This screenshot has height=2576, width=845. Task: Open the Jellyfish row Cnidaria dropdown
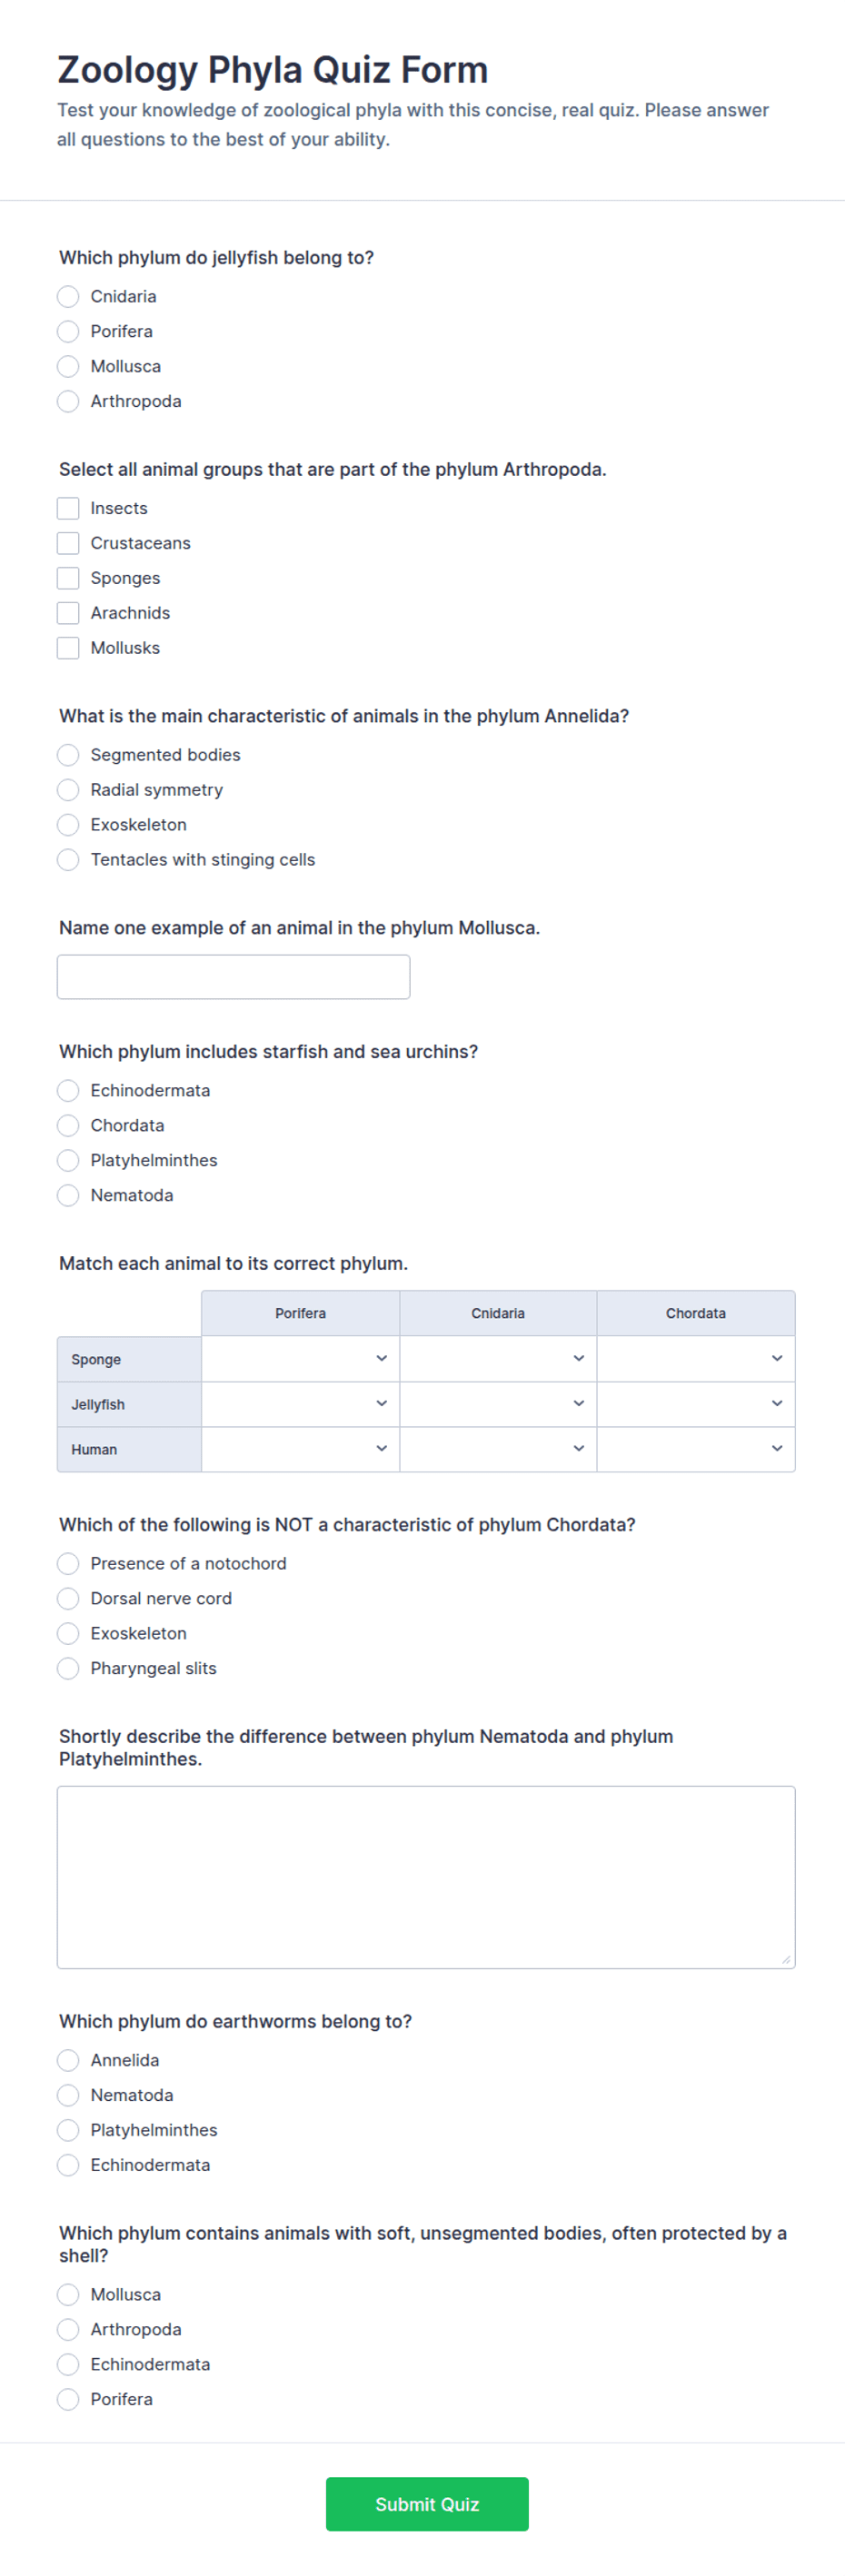(498, 1404)
